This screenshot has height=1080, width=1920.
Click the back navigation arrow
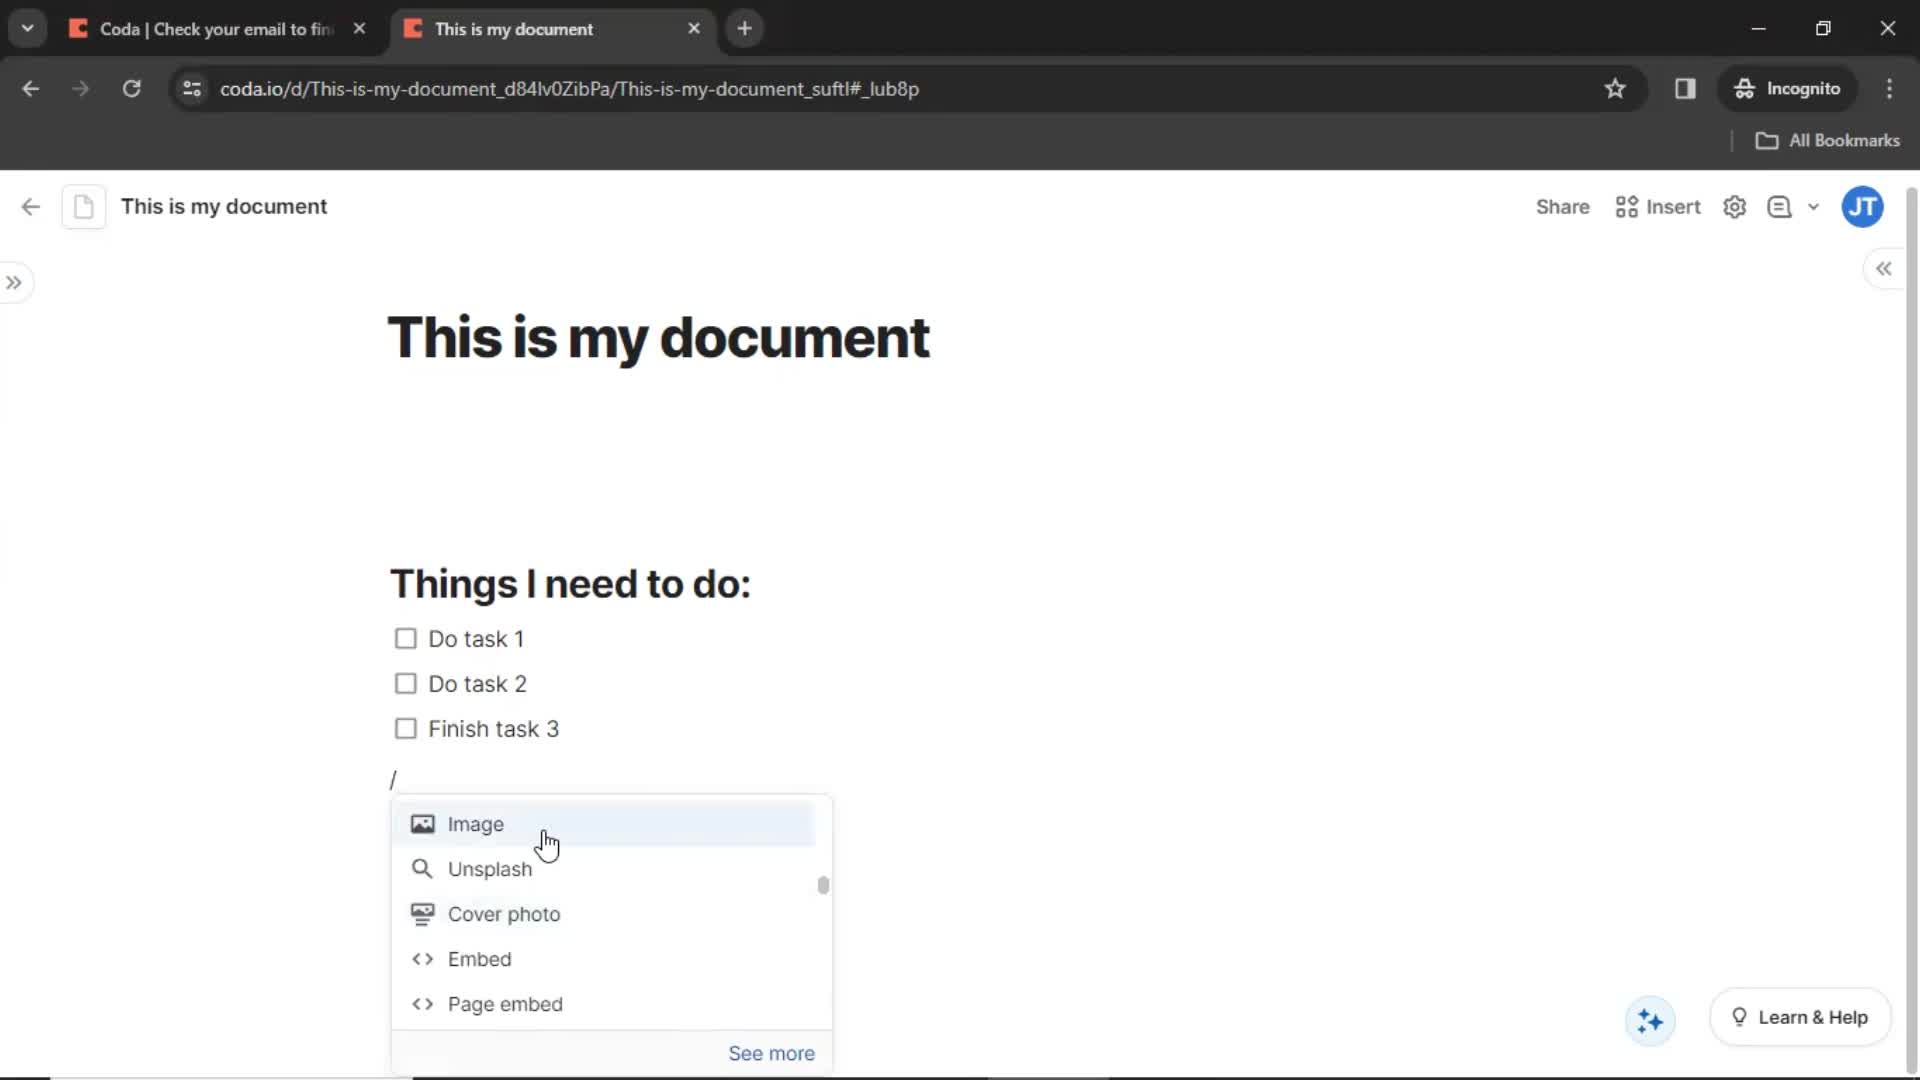pyautogui.click(x=30, y=88)
